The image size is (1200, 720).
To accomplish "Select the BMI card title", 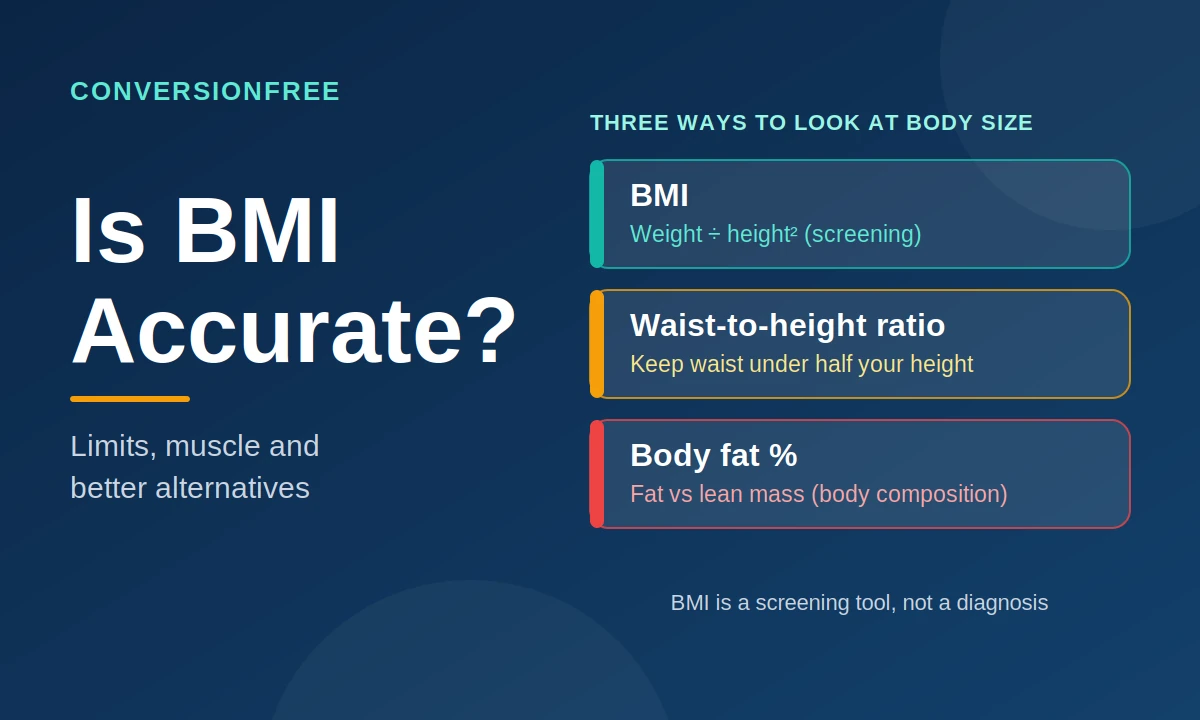I will 659,196.
